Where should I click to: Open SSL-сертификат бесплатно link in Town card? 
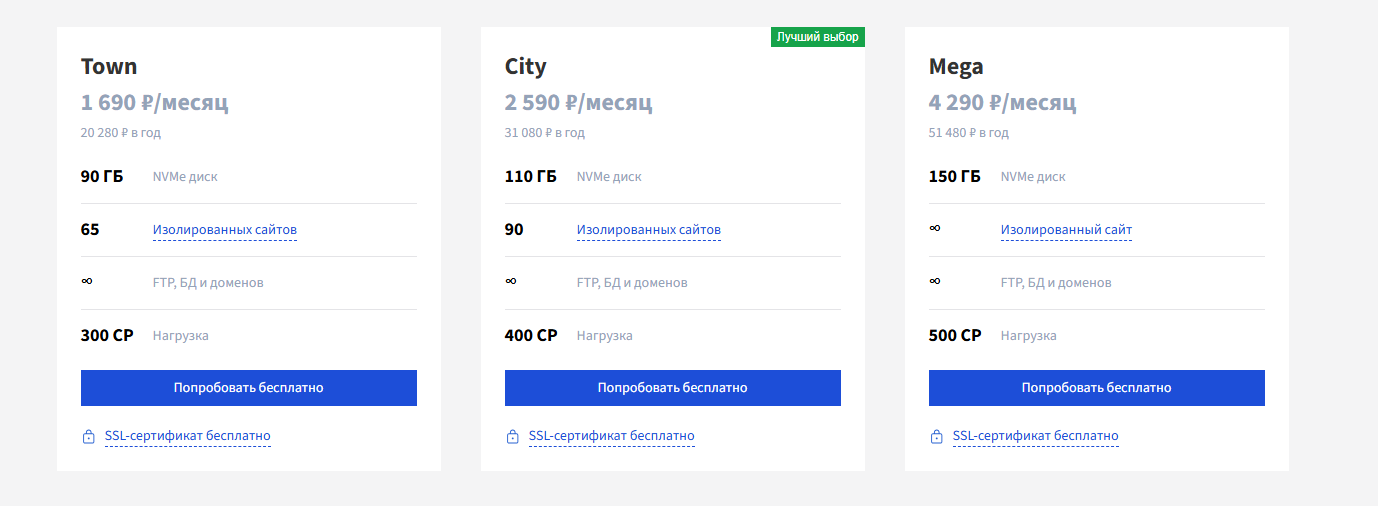[188, 436]
